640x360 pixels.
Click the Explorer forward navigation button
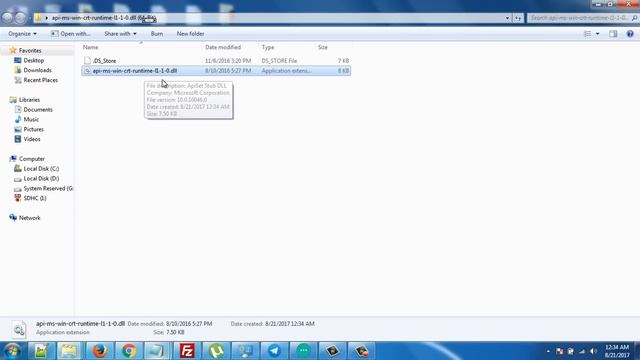(20, 18)
